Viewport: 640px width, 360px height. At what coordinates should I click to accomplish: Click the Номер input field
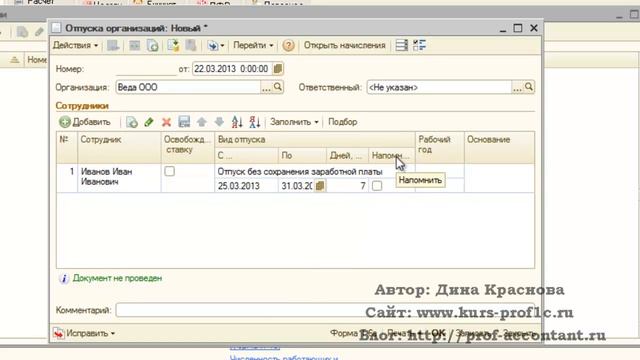click(146, 69)
